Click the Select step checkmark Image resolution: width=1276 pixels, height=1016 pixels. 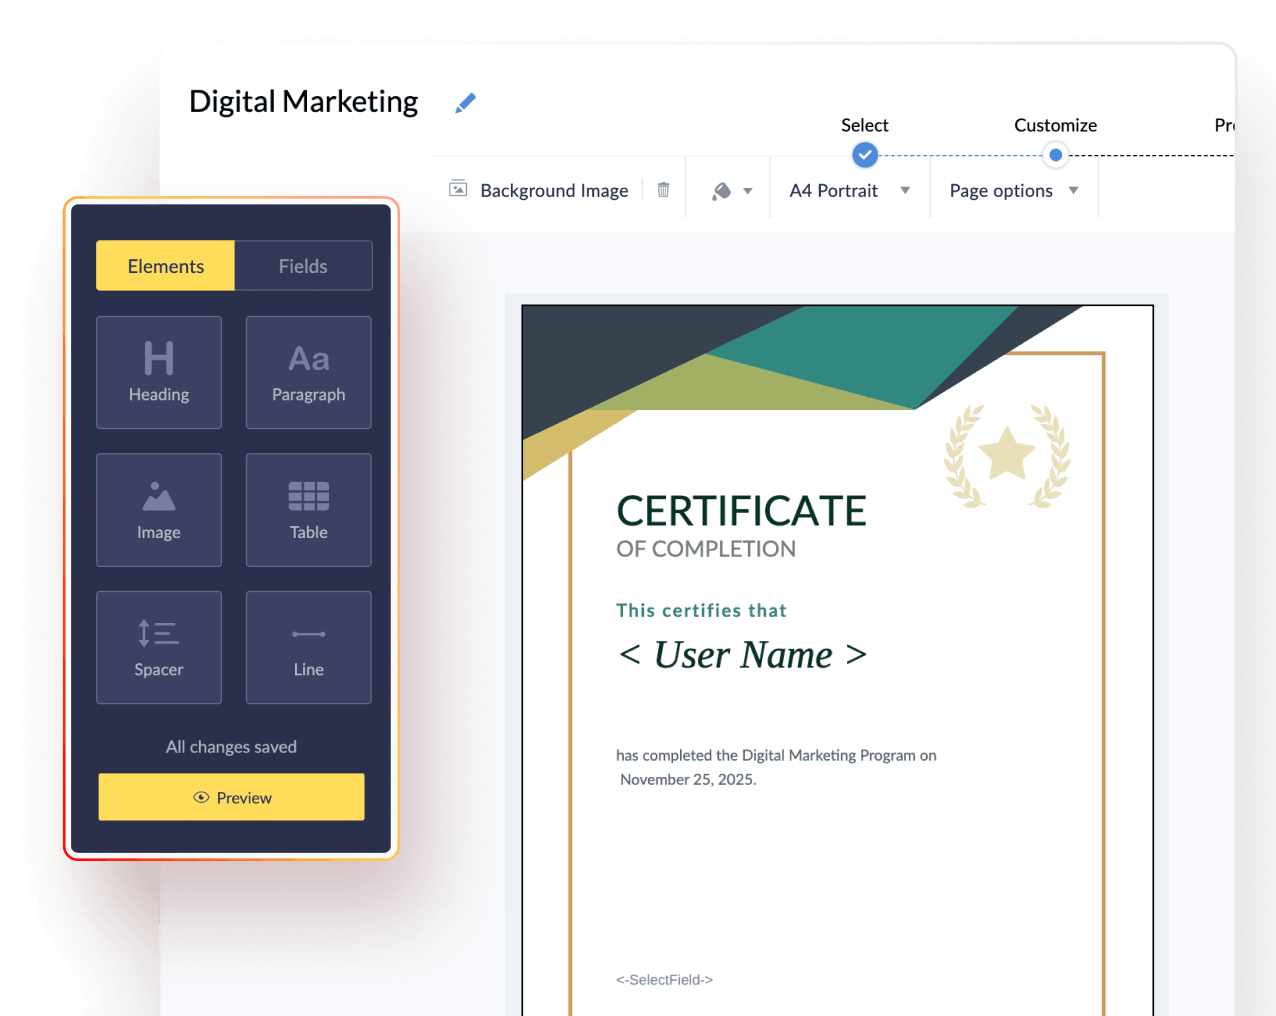click(x=864, y=154)
